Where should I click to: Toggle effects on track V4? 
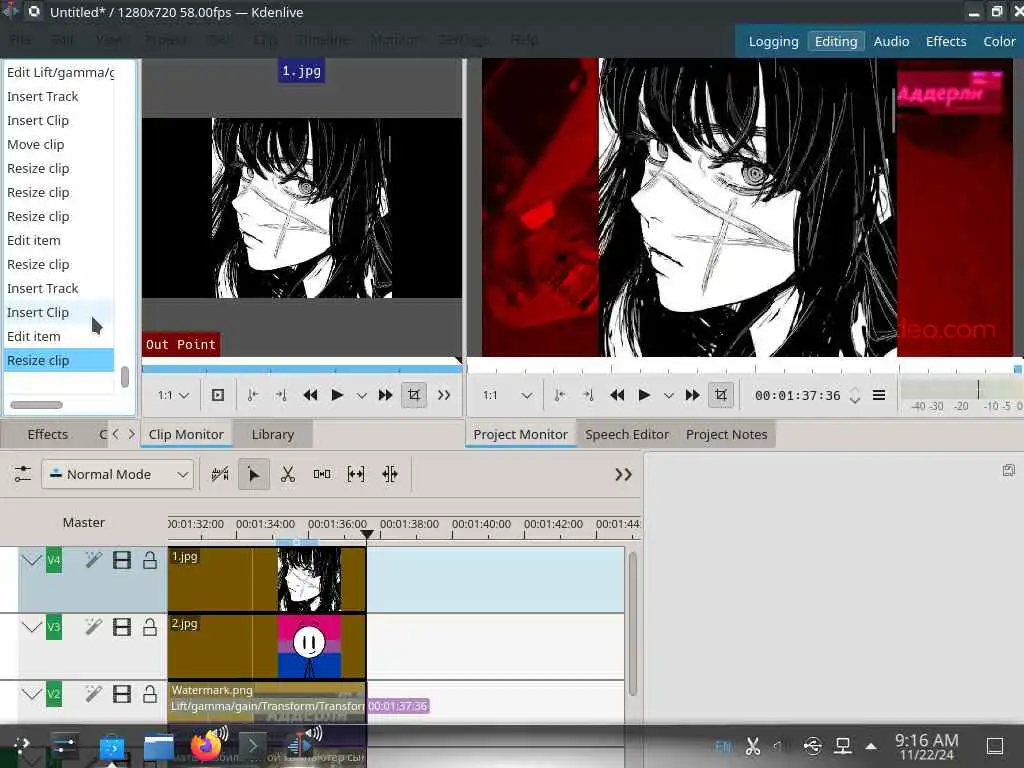(x=93, y=560)
